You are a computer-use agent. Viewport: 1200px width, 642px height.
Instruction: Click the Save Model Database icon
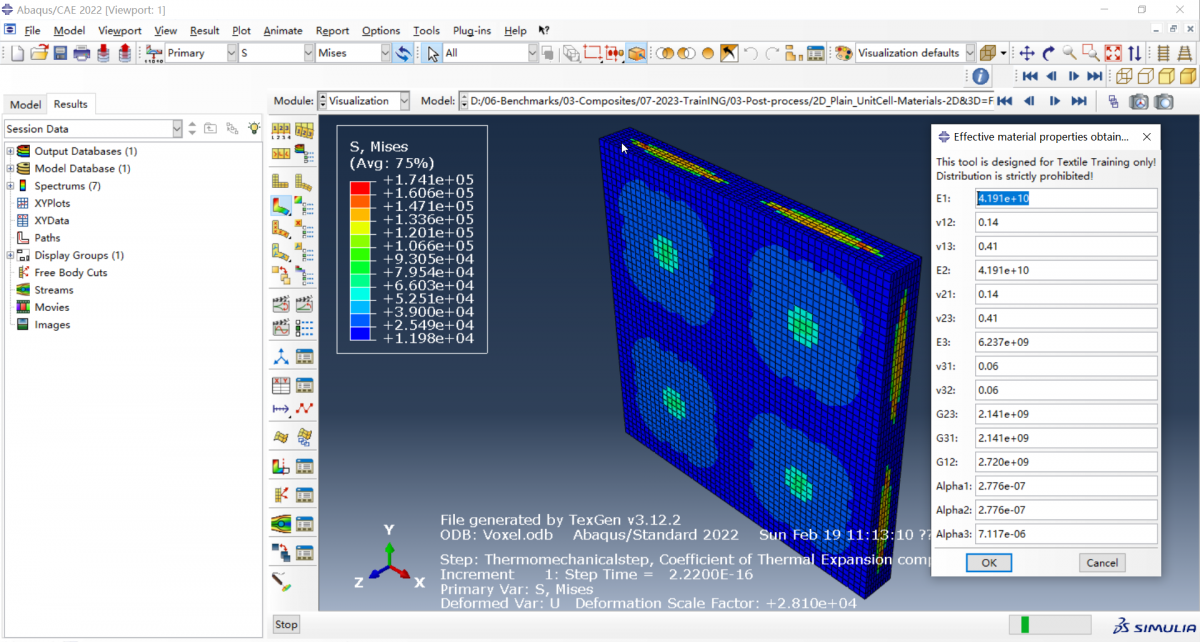pos(60,53)
